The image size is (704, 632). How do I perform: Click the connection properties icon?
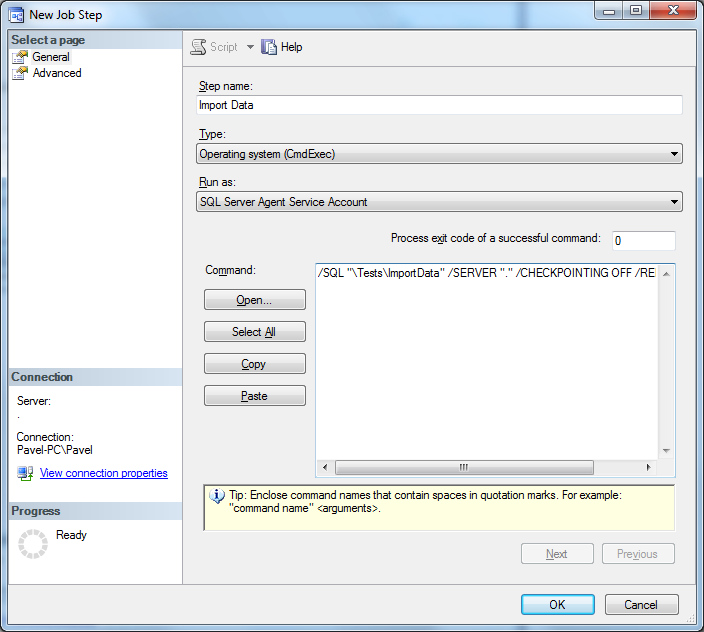[25, 474]
